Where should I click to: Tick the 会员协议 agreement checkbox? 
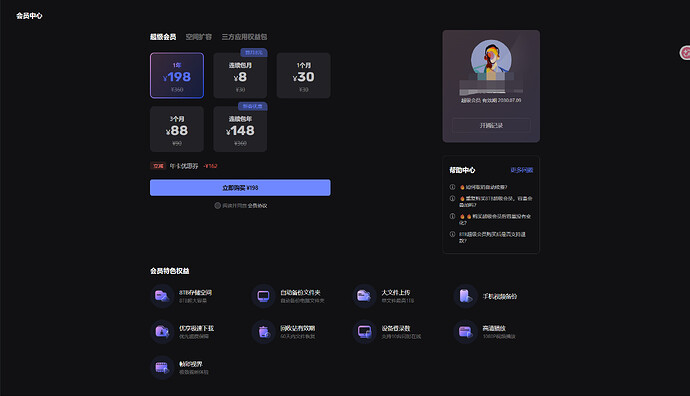click(x=217, y=205)
